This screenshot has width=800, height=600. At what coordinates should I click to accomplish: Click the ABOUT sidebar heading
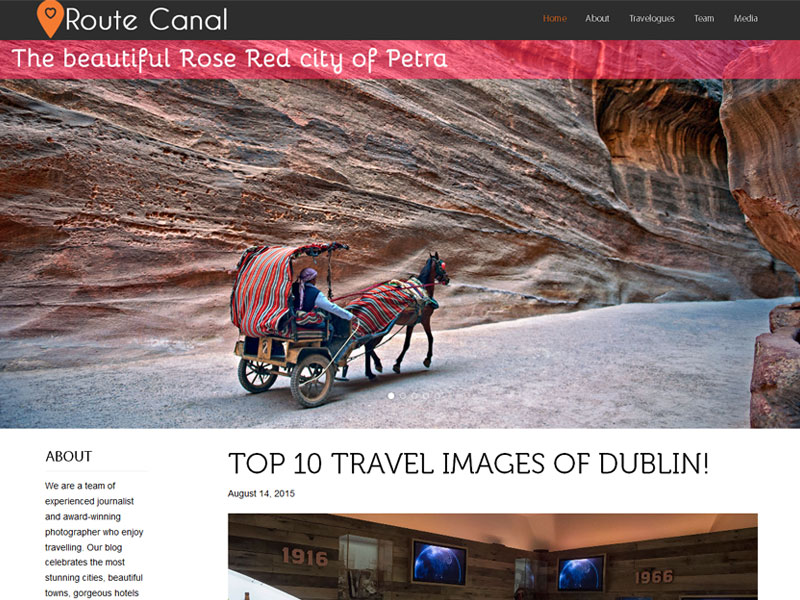pos(69,456)
